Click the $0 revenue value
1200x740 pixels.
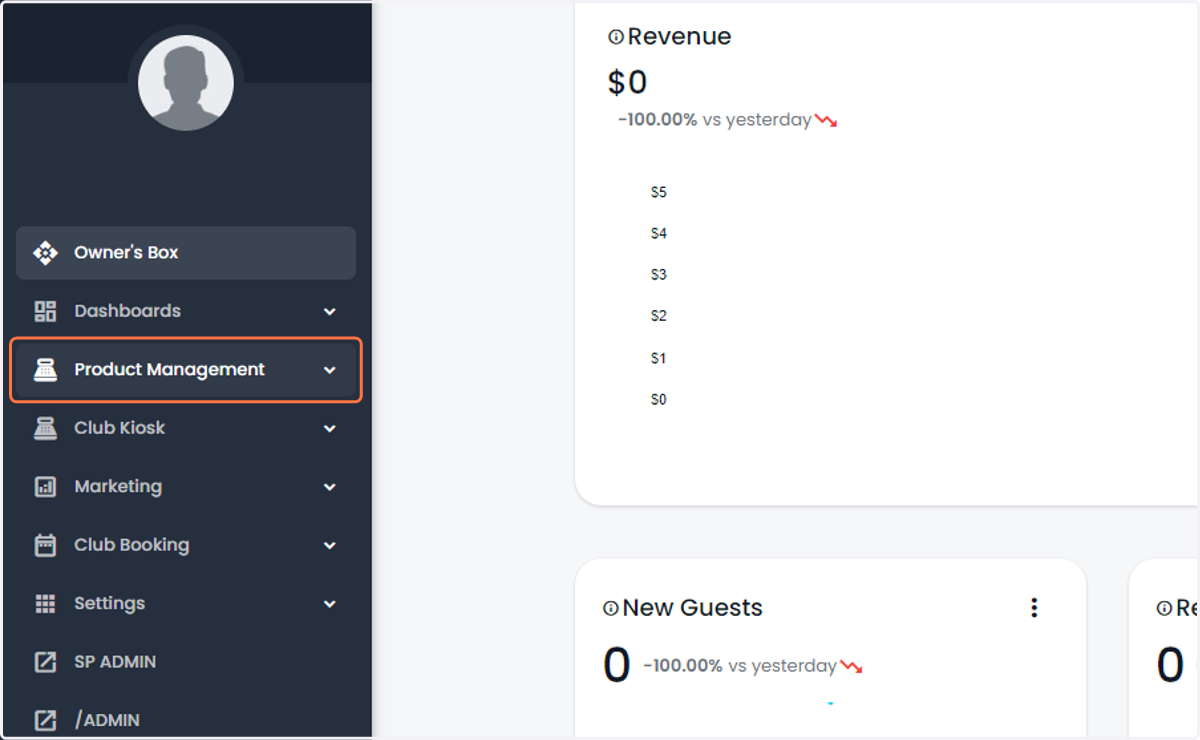pyautogui.click(x=628, y=82)
